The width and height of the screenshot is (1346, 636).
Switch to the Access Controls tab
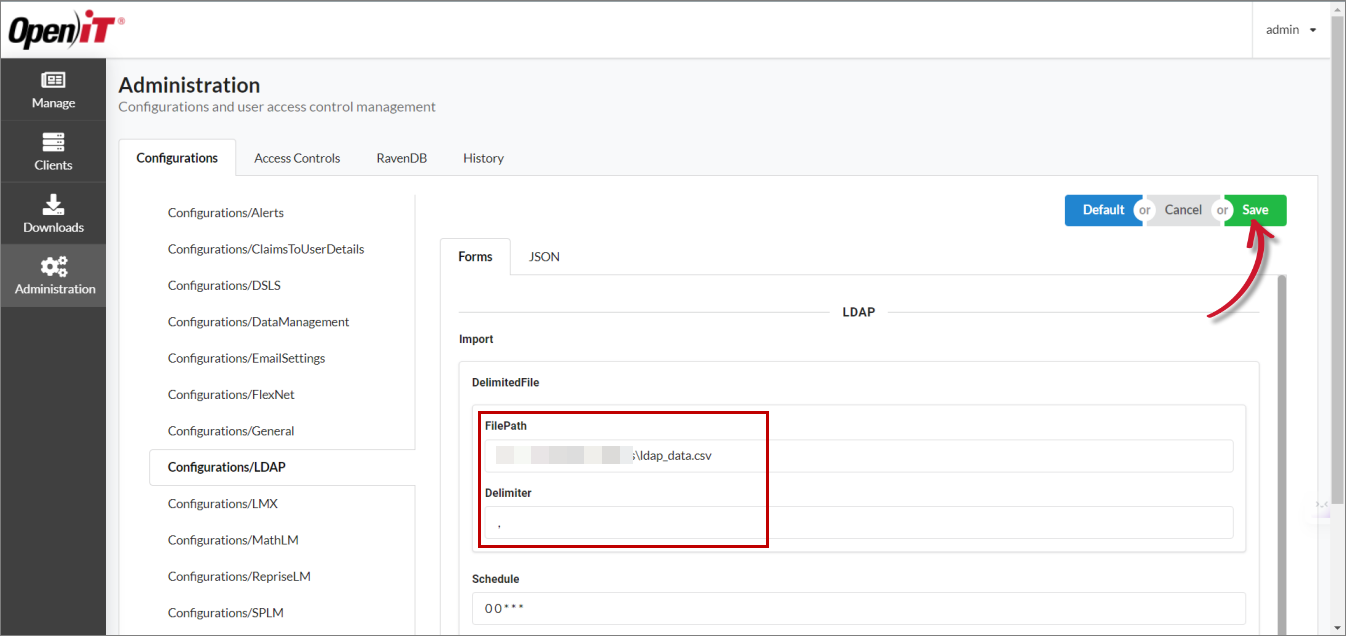pos(297,158)
